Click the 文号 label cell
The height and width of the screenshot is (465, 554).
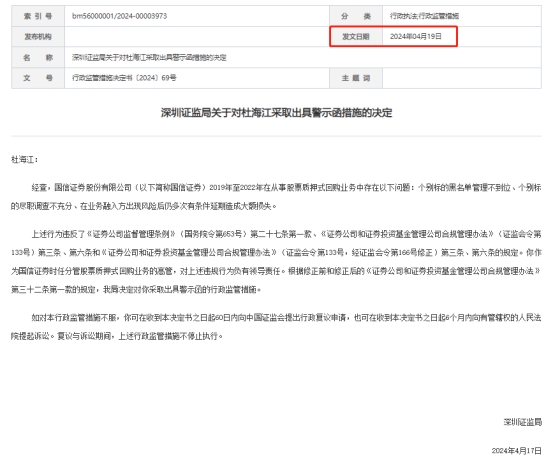click(x=38, y=78)
